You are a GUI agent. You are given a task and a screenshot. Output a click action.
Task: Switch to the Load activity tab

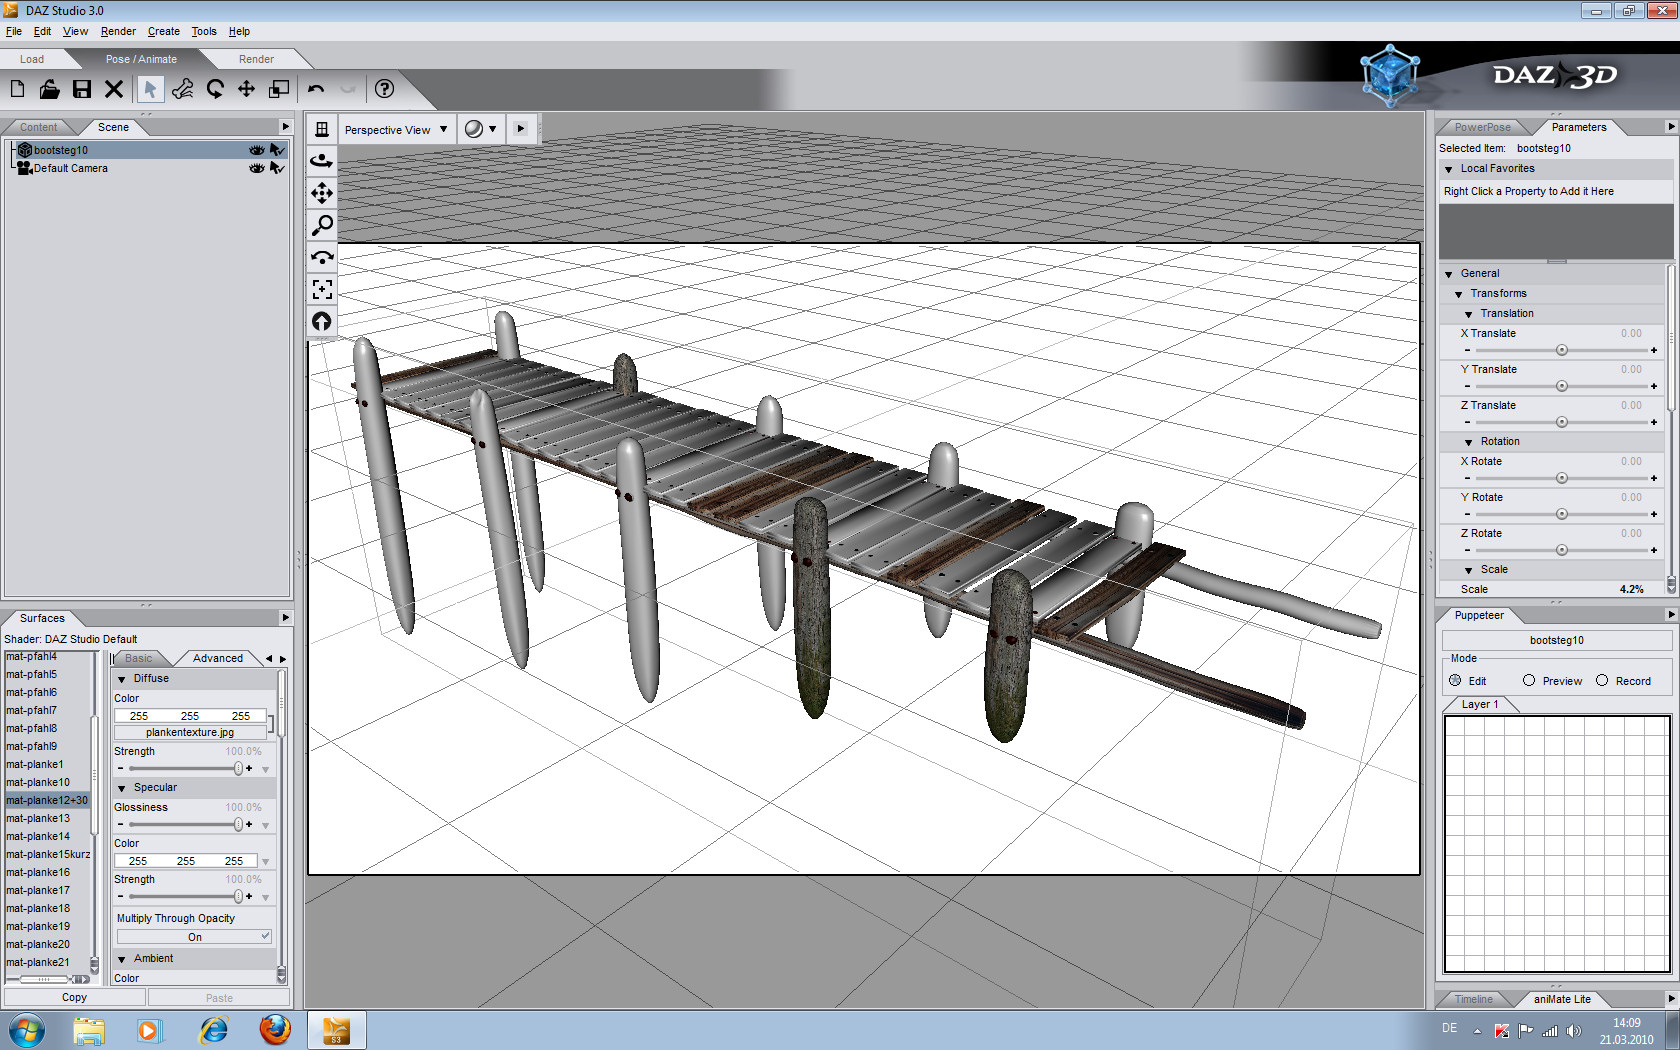[x=32, y=59]
